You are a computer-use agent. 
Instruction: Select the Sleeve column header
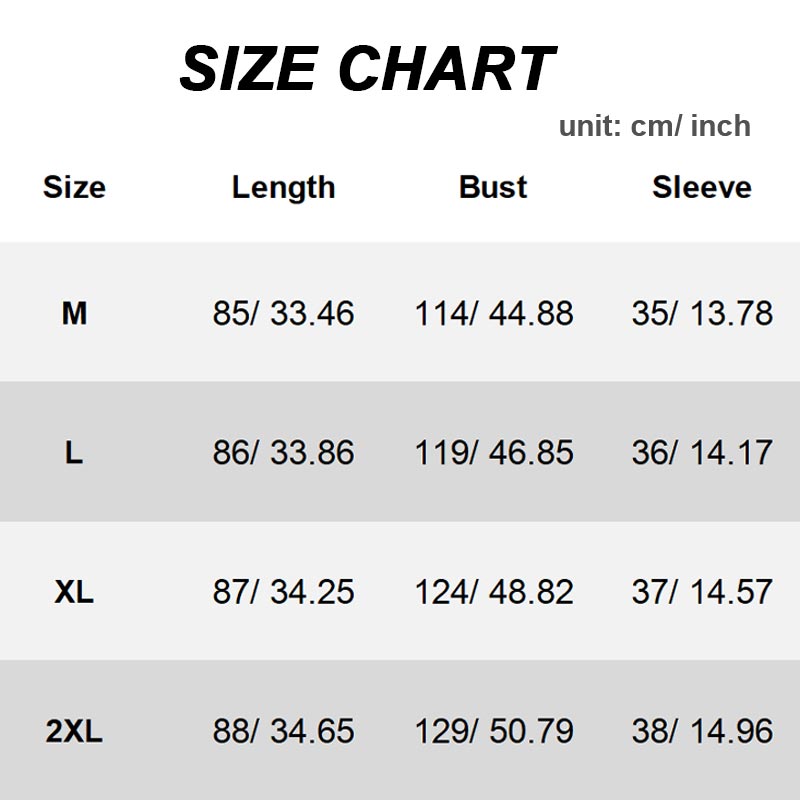coord(702,187)
